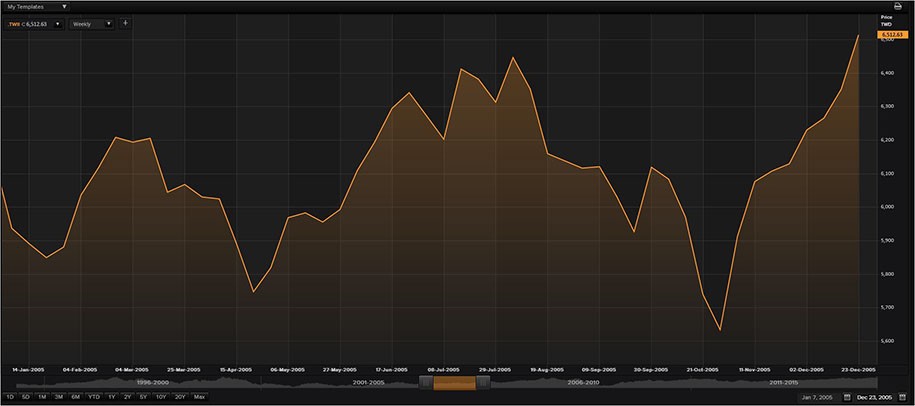The width and height of the screenshot is (915, 406).
Task: Click the 06-May-2005 date axis label
Action: pyautogui.click(x=288, y=370)
